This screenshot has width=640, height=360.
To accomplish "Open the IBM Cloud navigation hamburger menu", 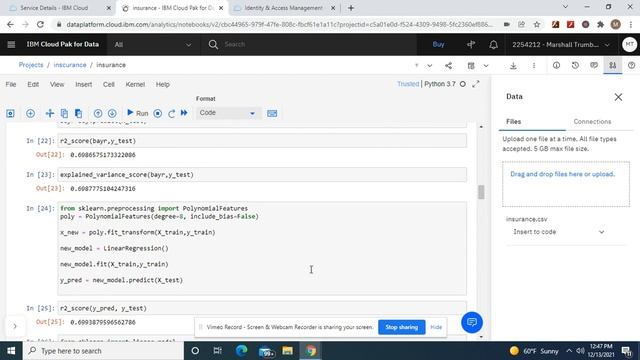I will click(11, 44).
